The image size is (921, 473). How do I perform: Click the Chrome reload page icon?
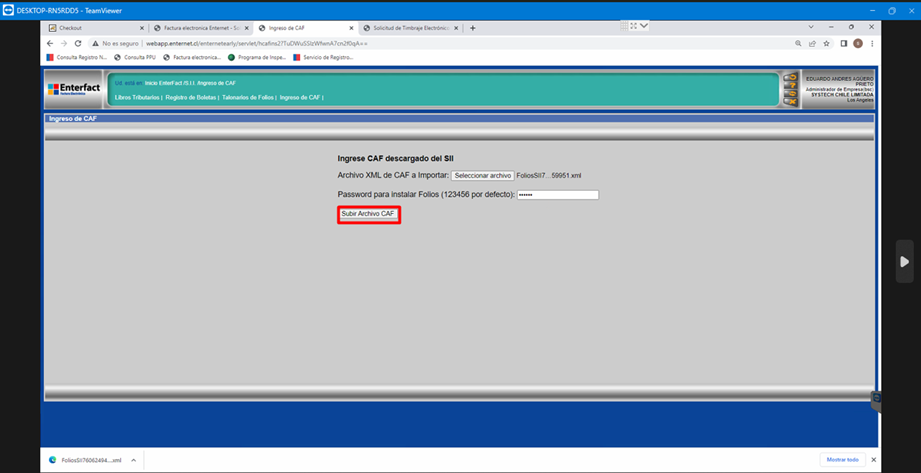(x=78, y=44)
